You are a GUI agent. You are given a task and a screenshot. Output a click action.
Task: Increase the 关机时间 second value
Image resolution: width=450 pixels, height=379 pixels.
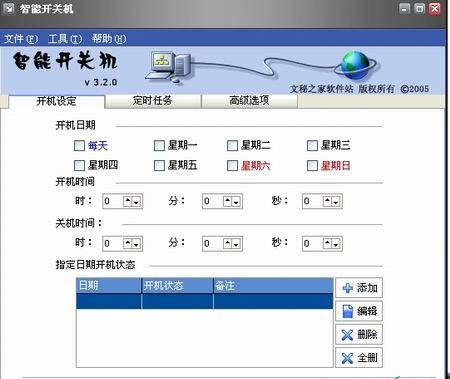point(327,243)
